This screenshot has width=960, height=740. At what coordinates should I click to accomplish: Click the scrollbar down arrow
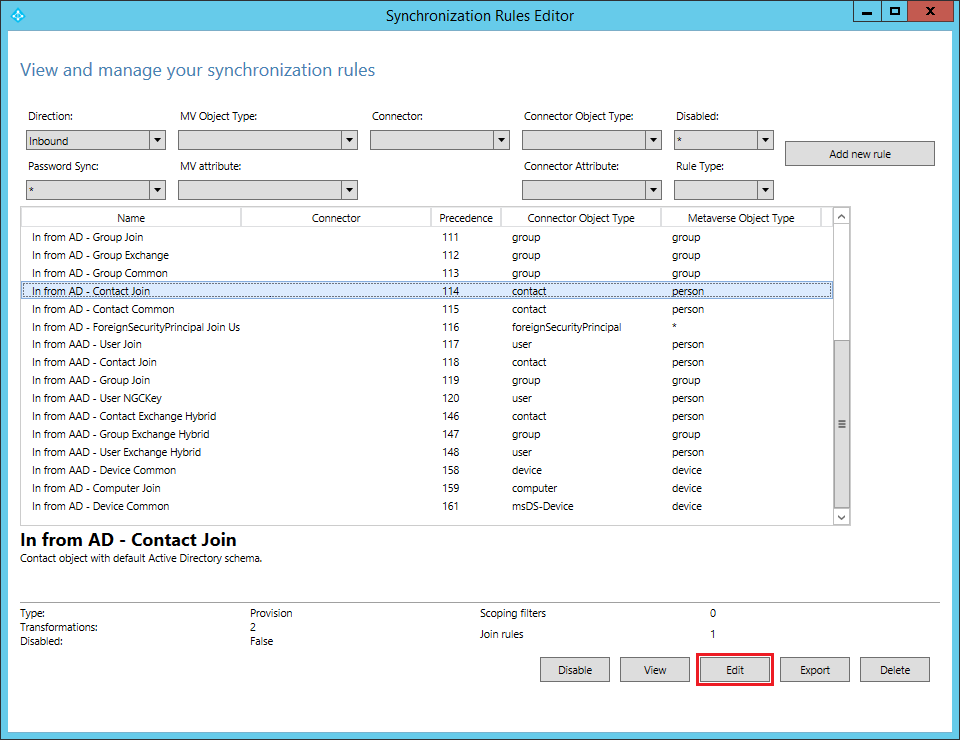pos(841,516)
